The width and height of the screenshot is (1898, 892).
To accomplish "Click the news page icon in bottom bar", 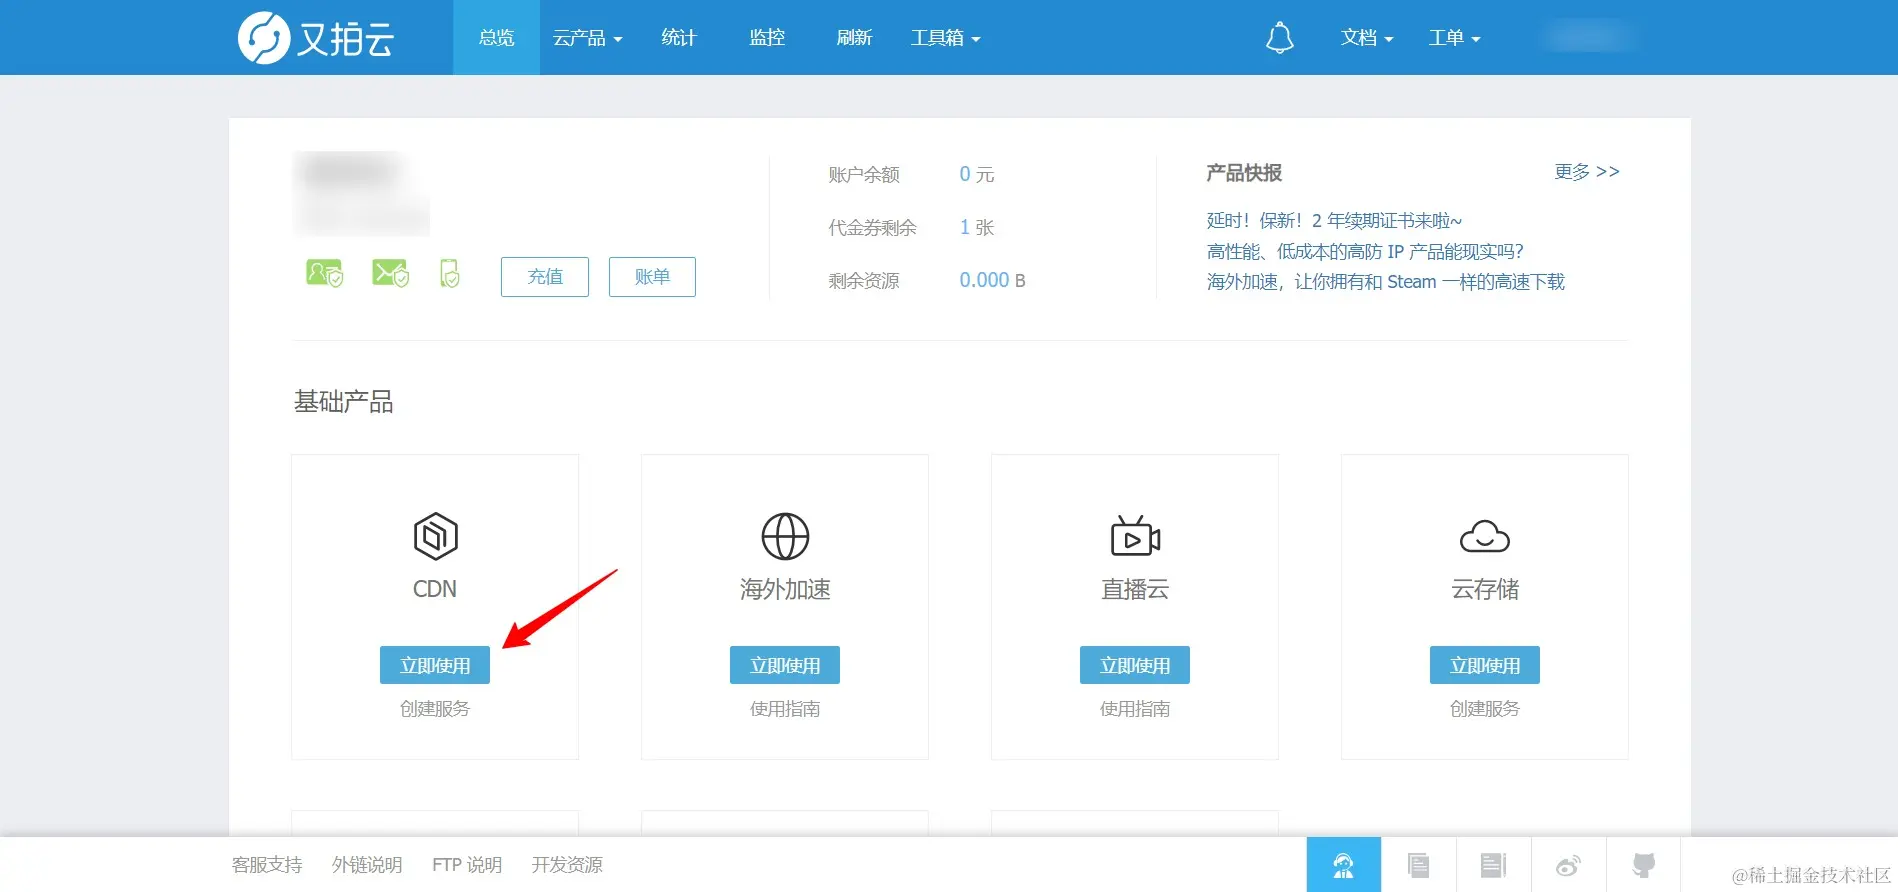I will 1493,865.
